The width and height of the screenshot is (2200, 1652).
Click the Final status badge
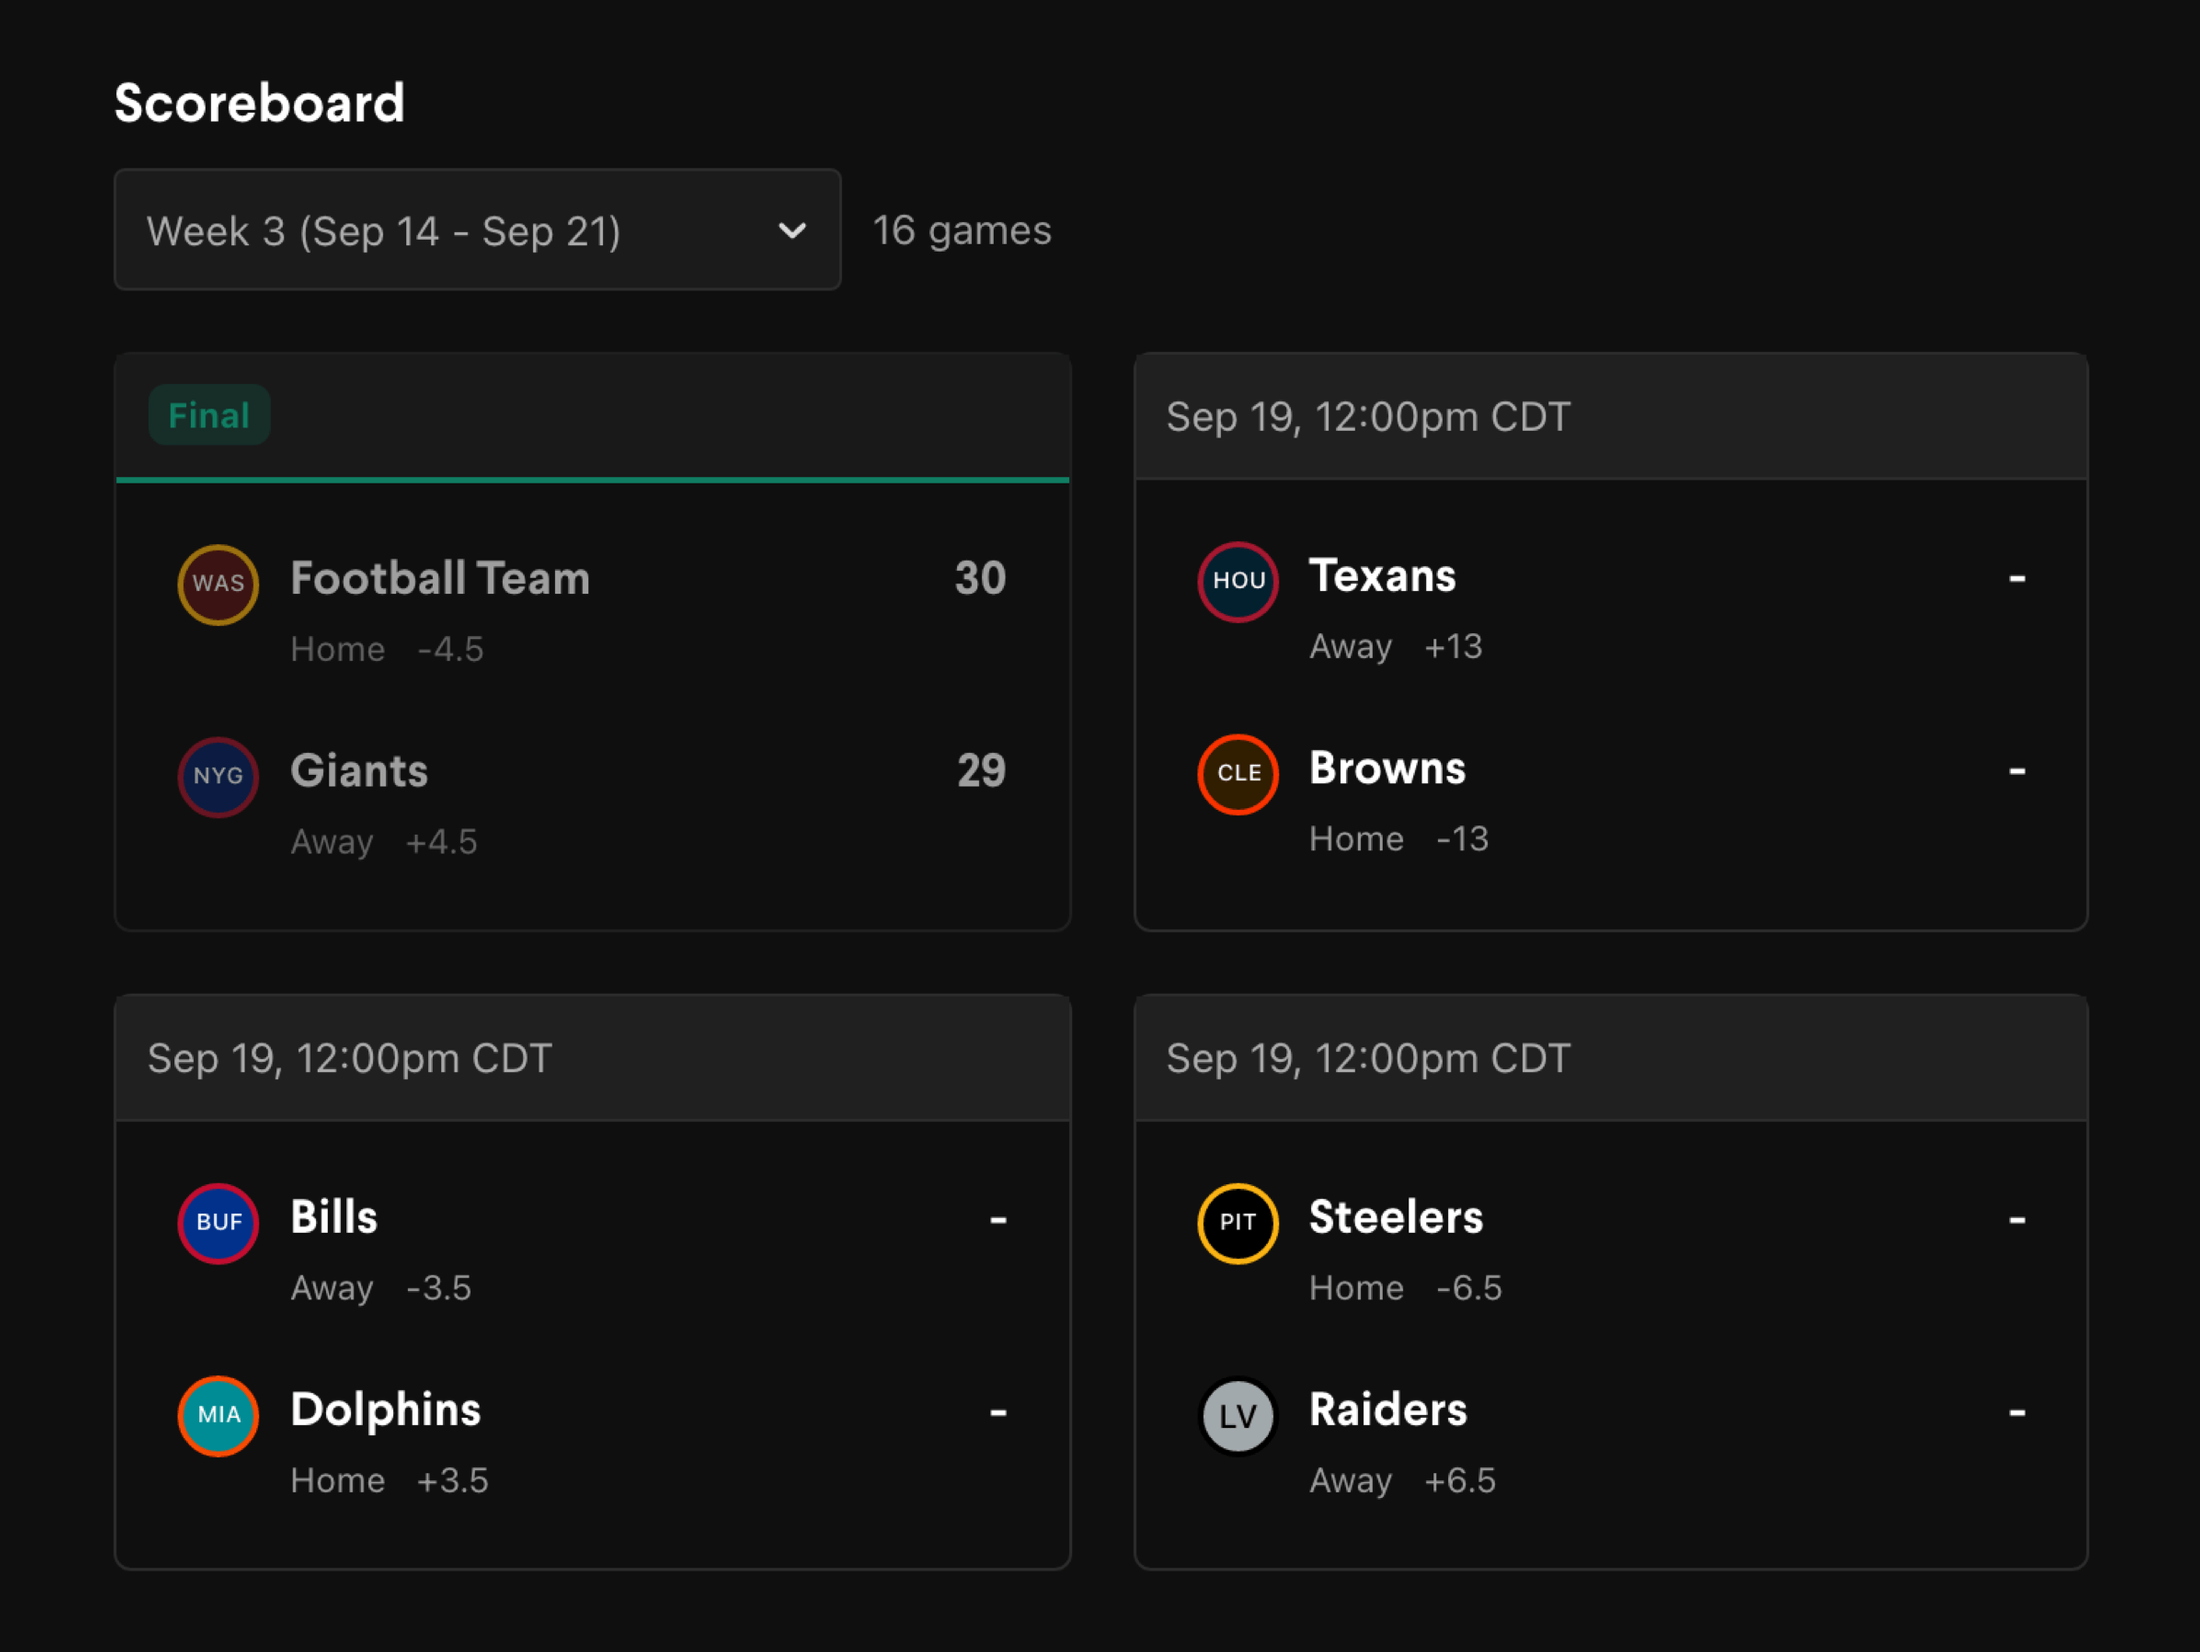tap(209, 415)
